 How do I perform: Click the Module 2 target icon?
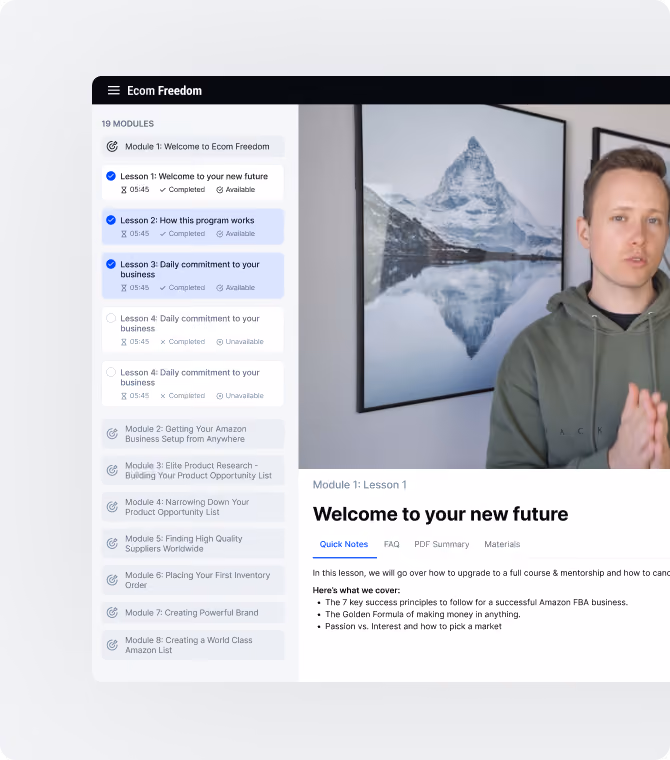click(x=112, y=434)
